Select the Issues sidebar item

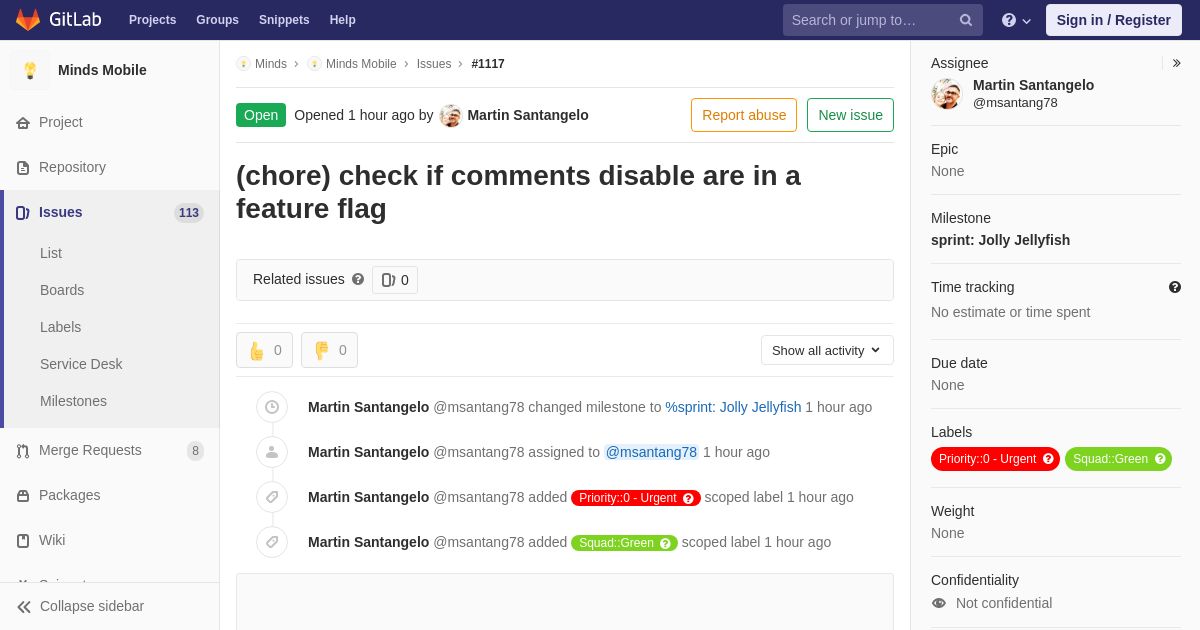pos(110,212)
